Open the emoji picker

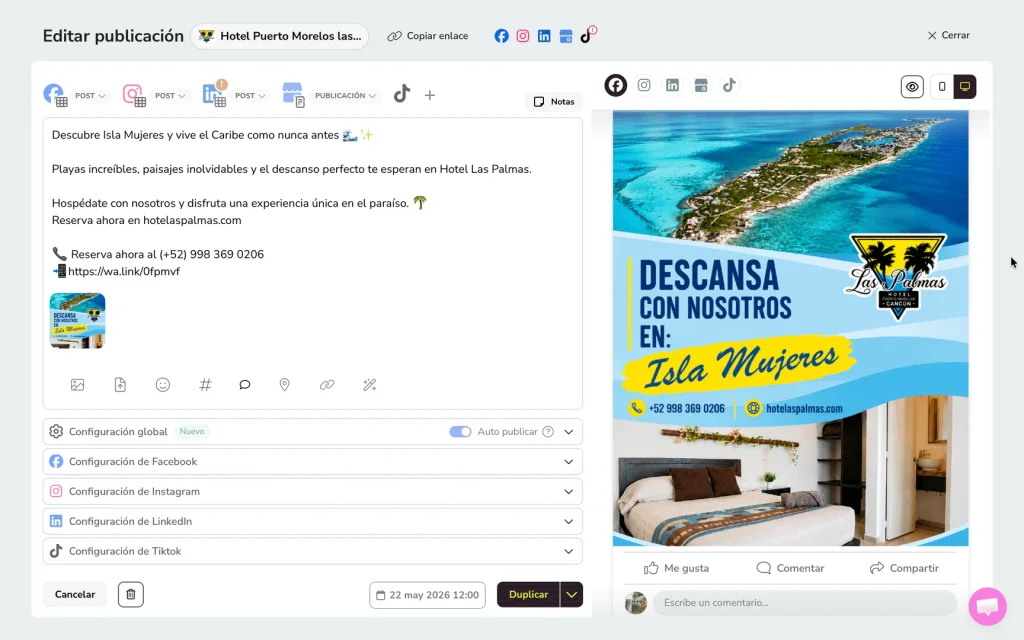point(163,385)
